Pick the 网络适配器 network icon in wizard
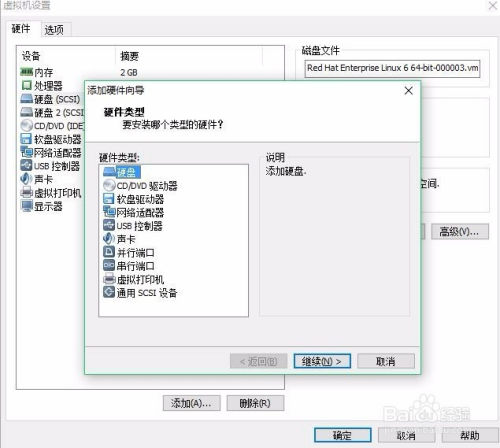The image size is (500, 448). [x=109, y=212]
